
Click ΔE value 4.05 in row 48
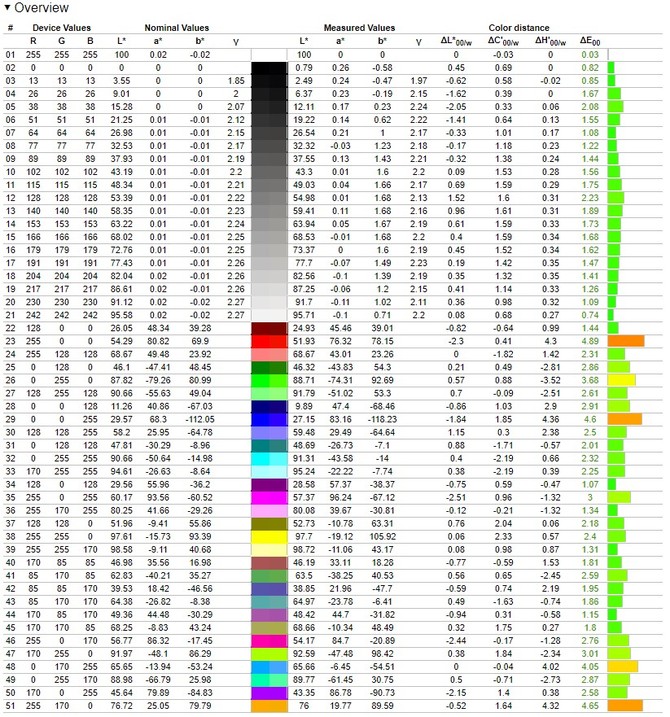[x=590, y=667]
